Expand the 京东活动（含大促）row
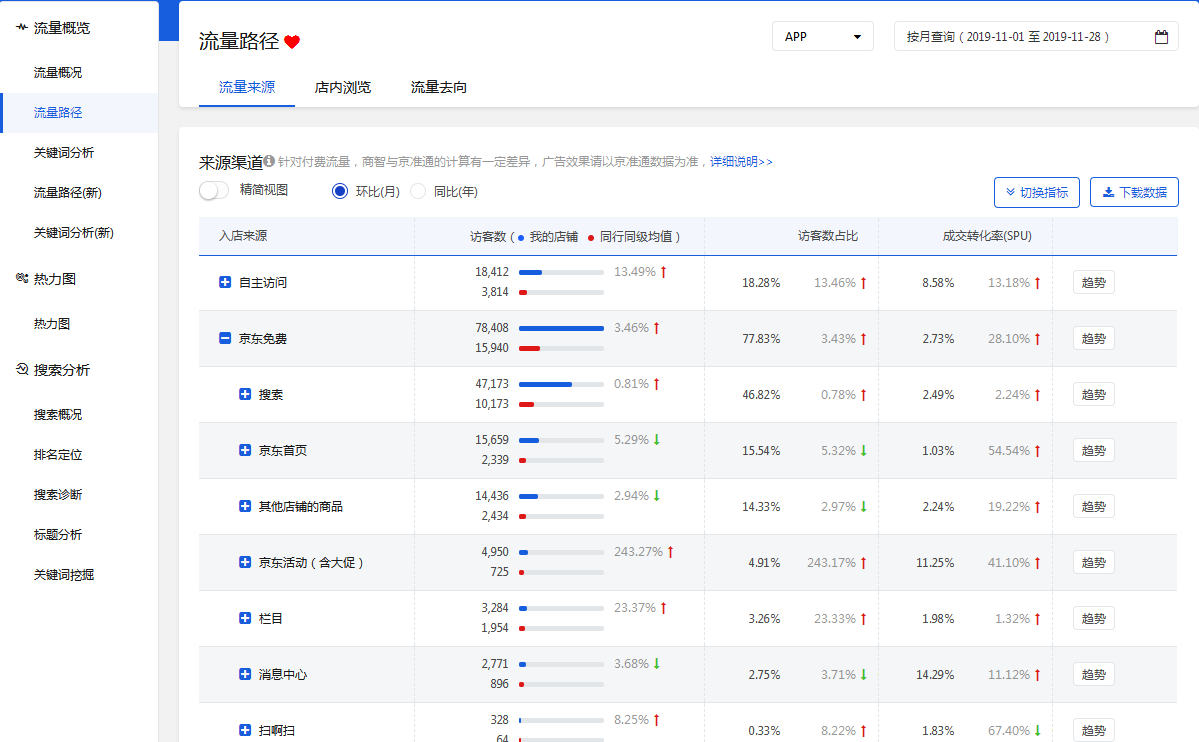Image resolution: width=1199 pixels, height=742 pixels. [x=245, y=563]
